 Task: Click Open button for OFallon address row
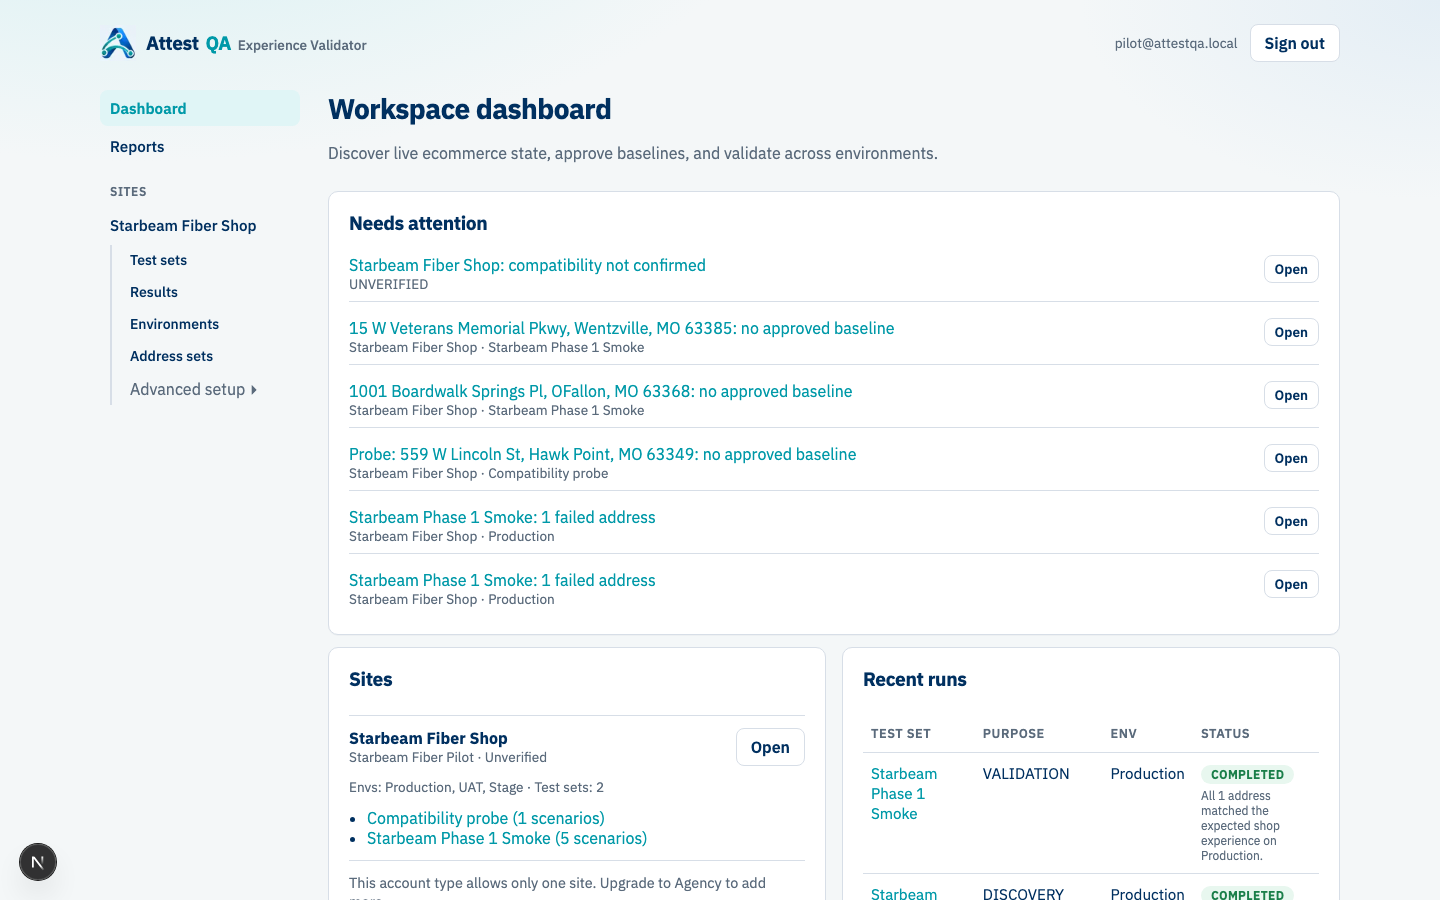(x=1291, y=395)
